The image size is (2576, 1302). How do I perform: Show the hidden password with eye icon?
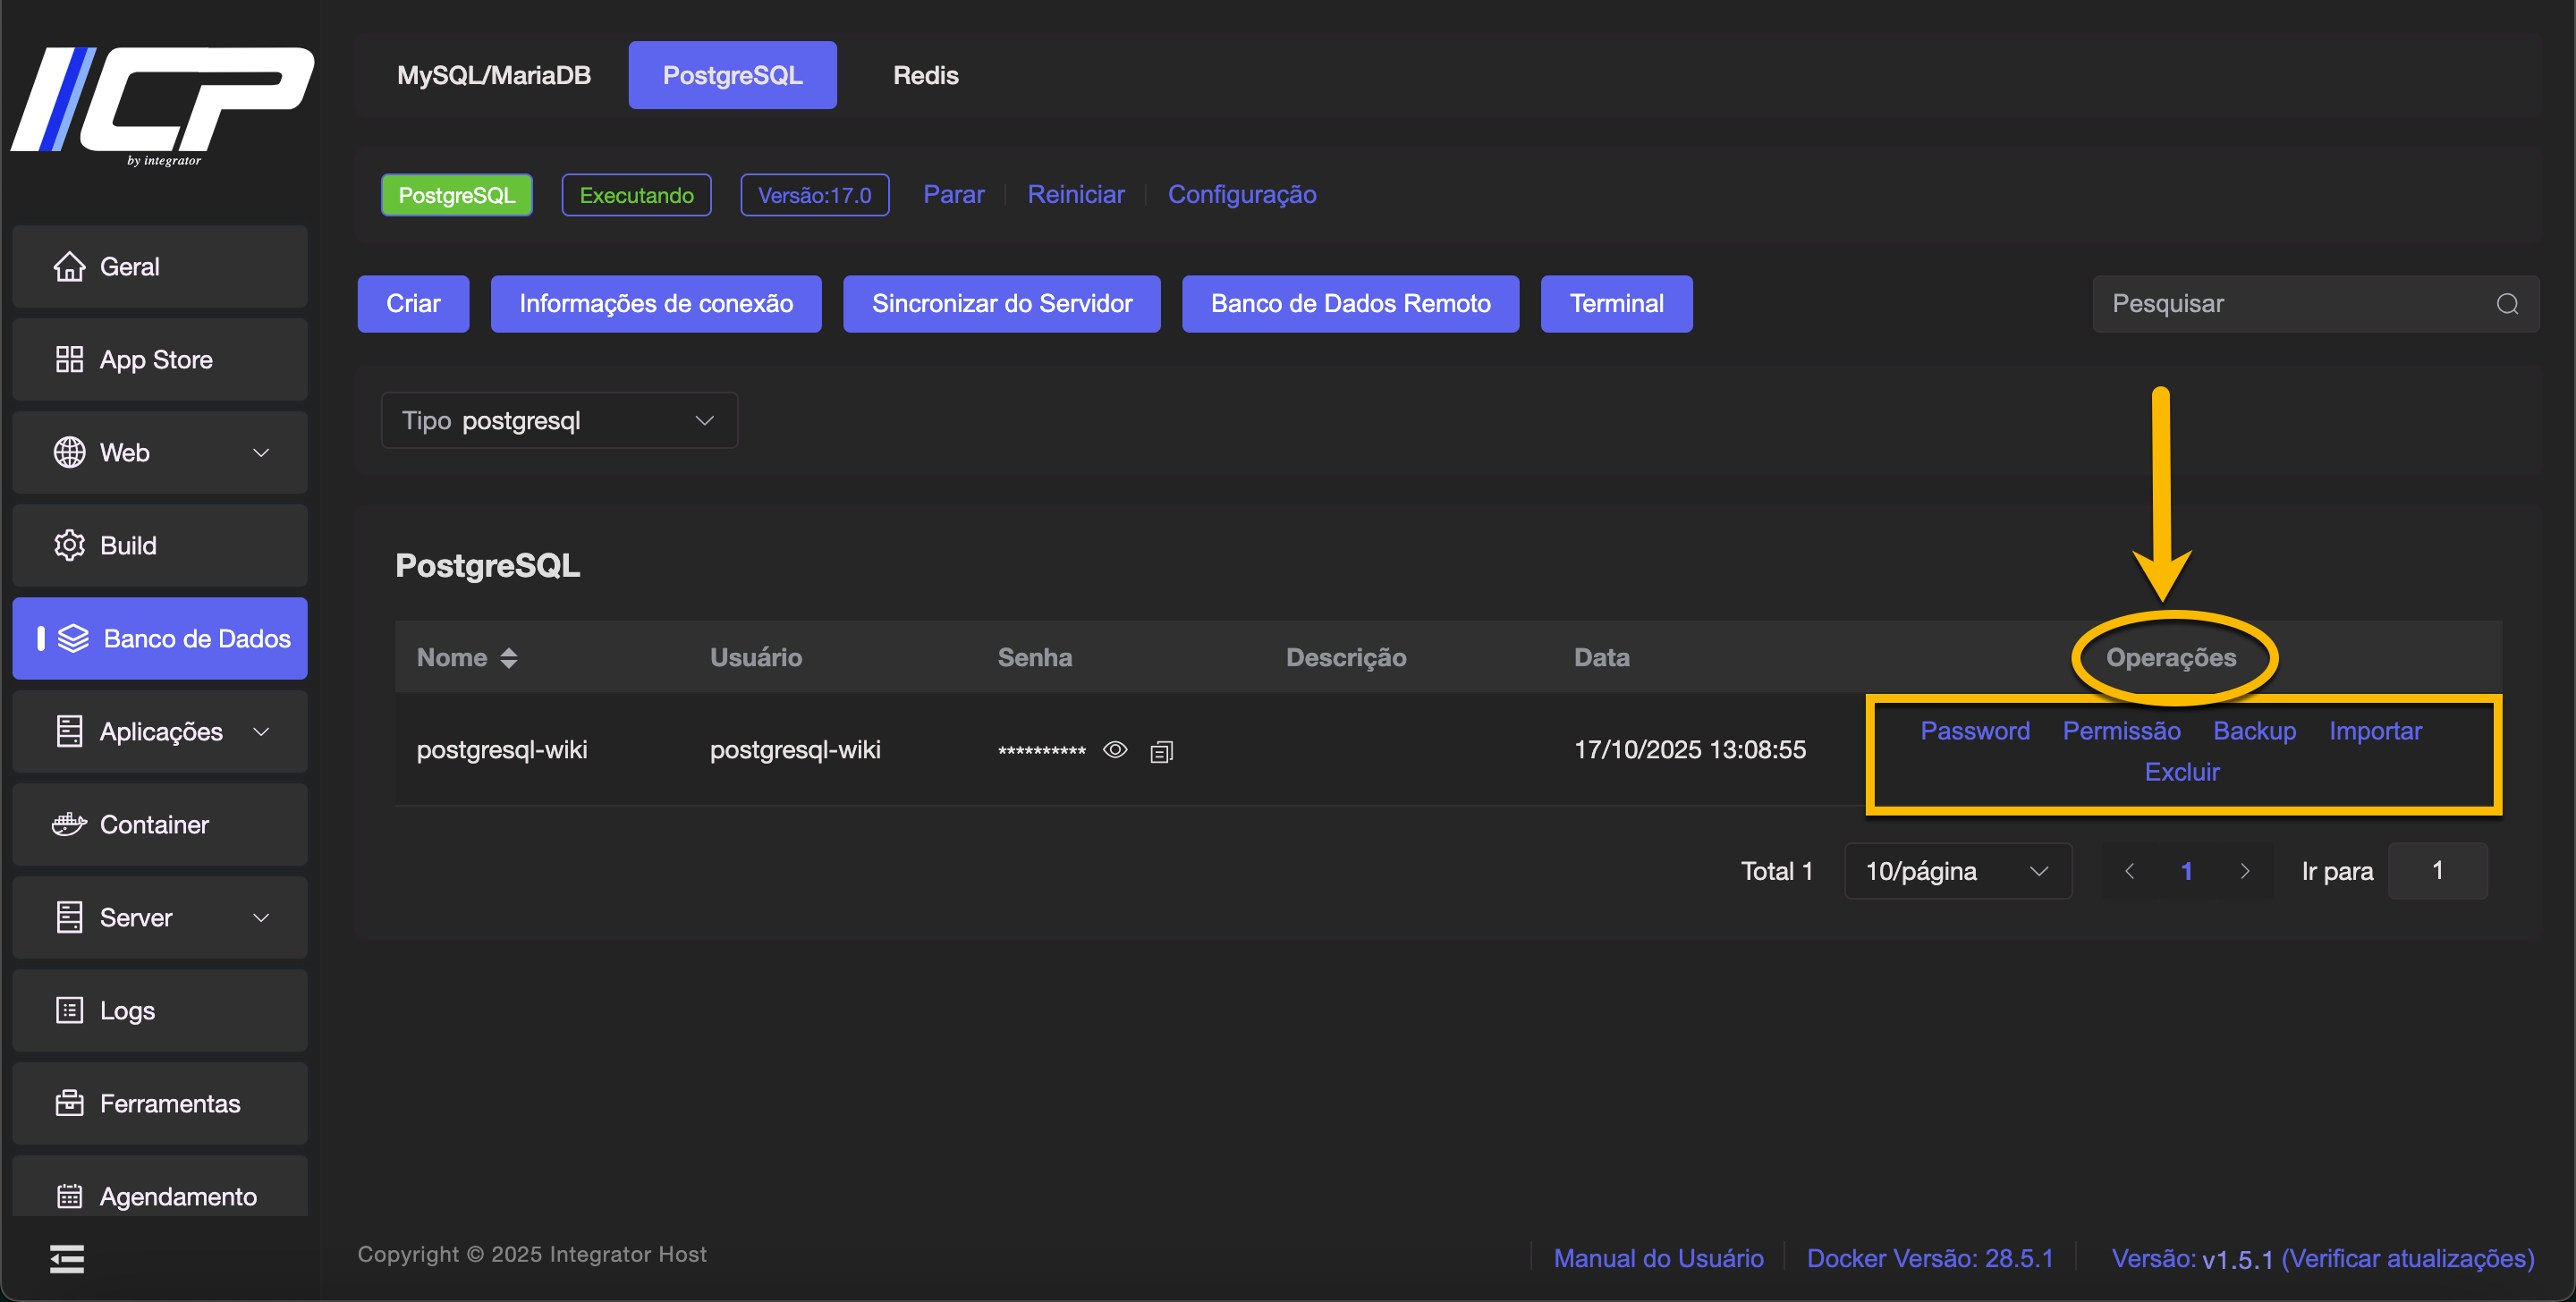[x=1115, y=749]
